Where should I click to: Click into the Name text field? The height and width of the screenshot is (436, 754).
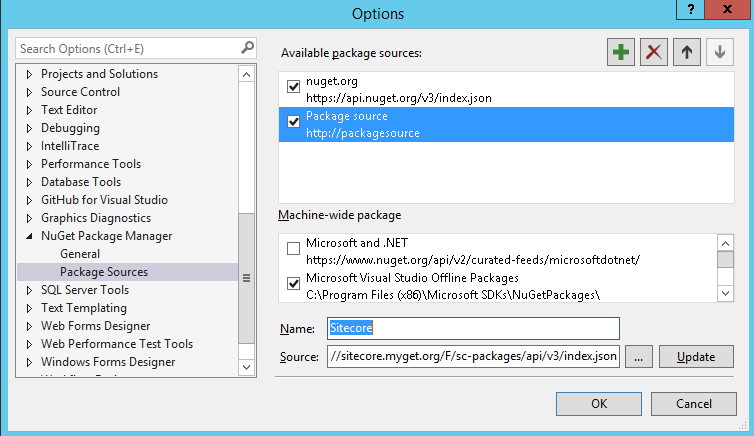472,328
